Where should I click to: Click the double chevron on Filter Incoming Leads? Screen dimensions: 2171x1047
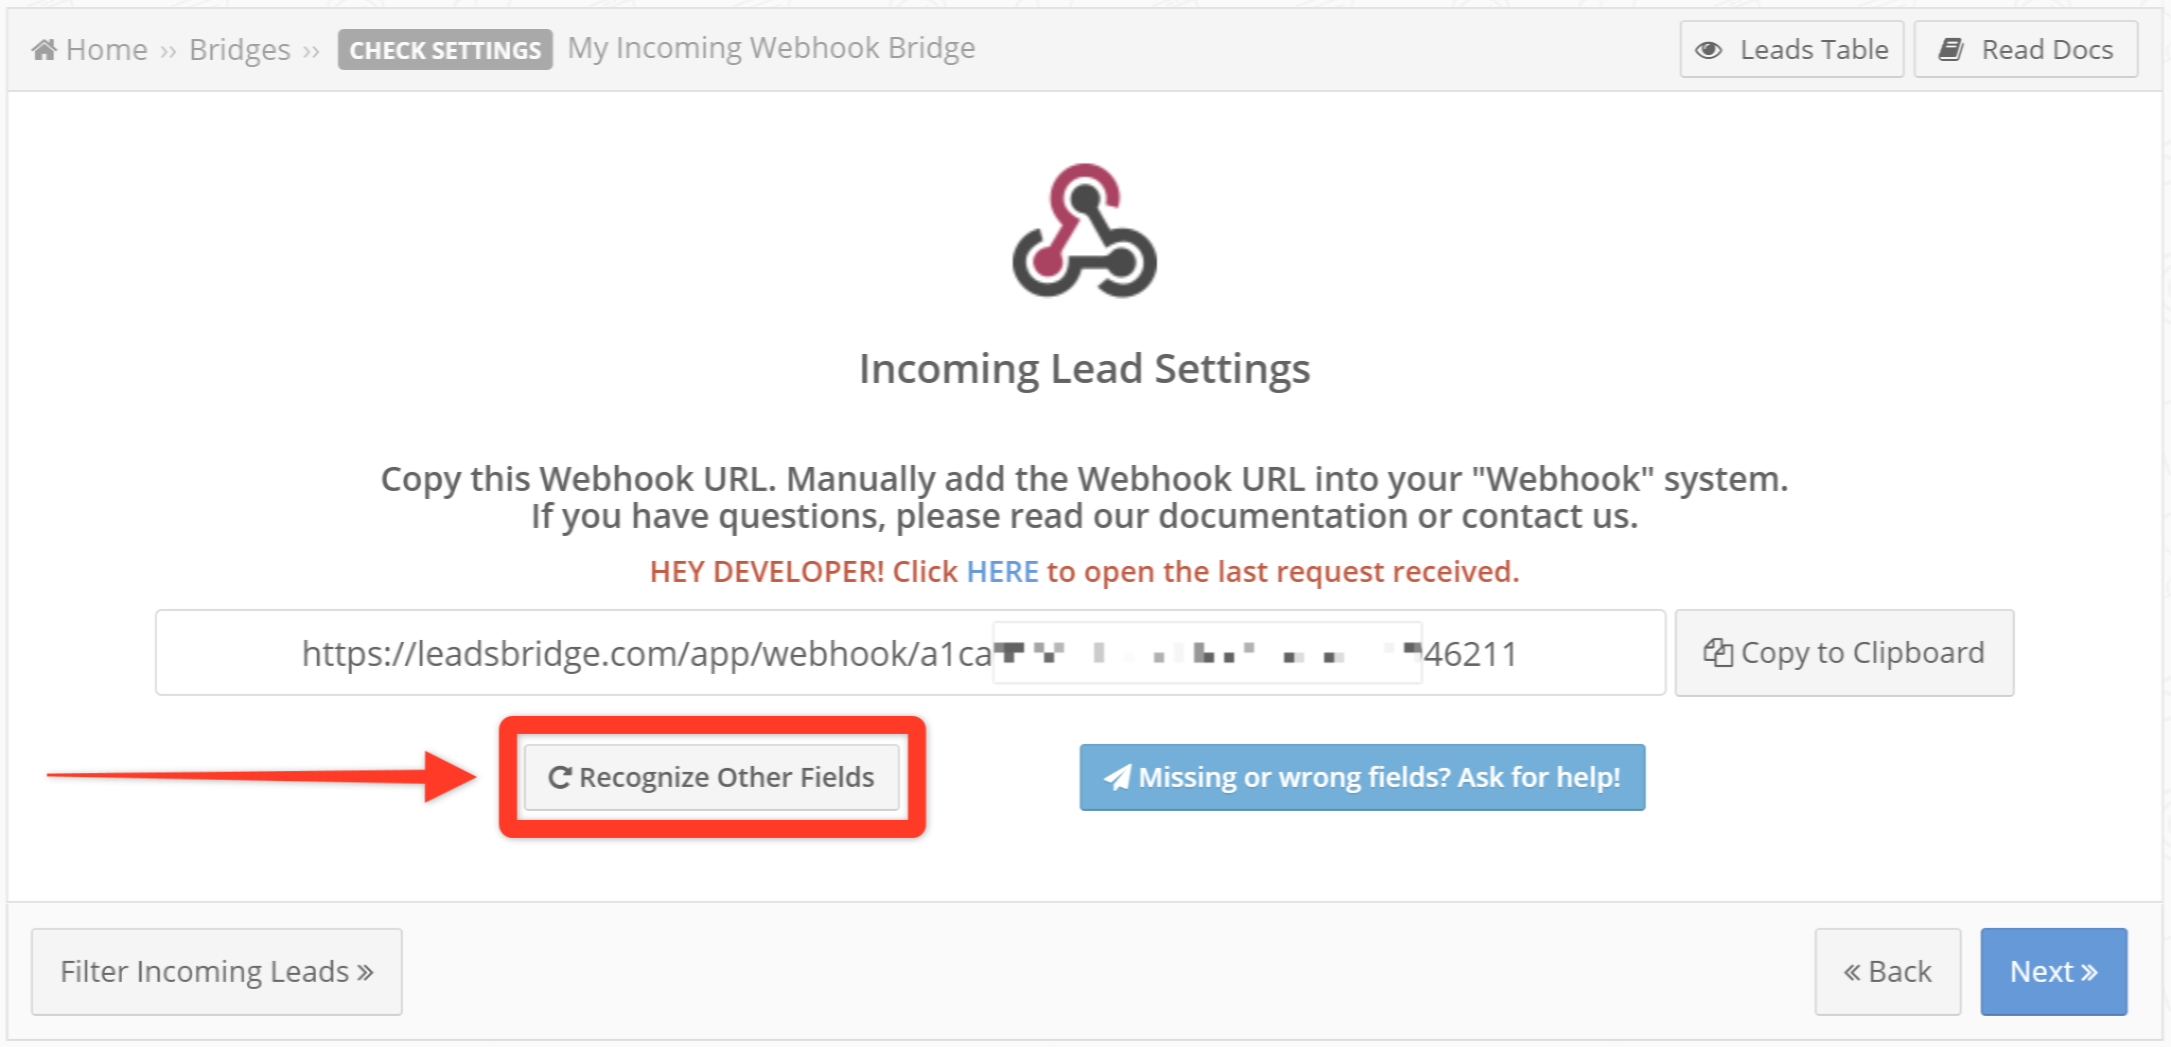click(365, 972)
